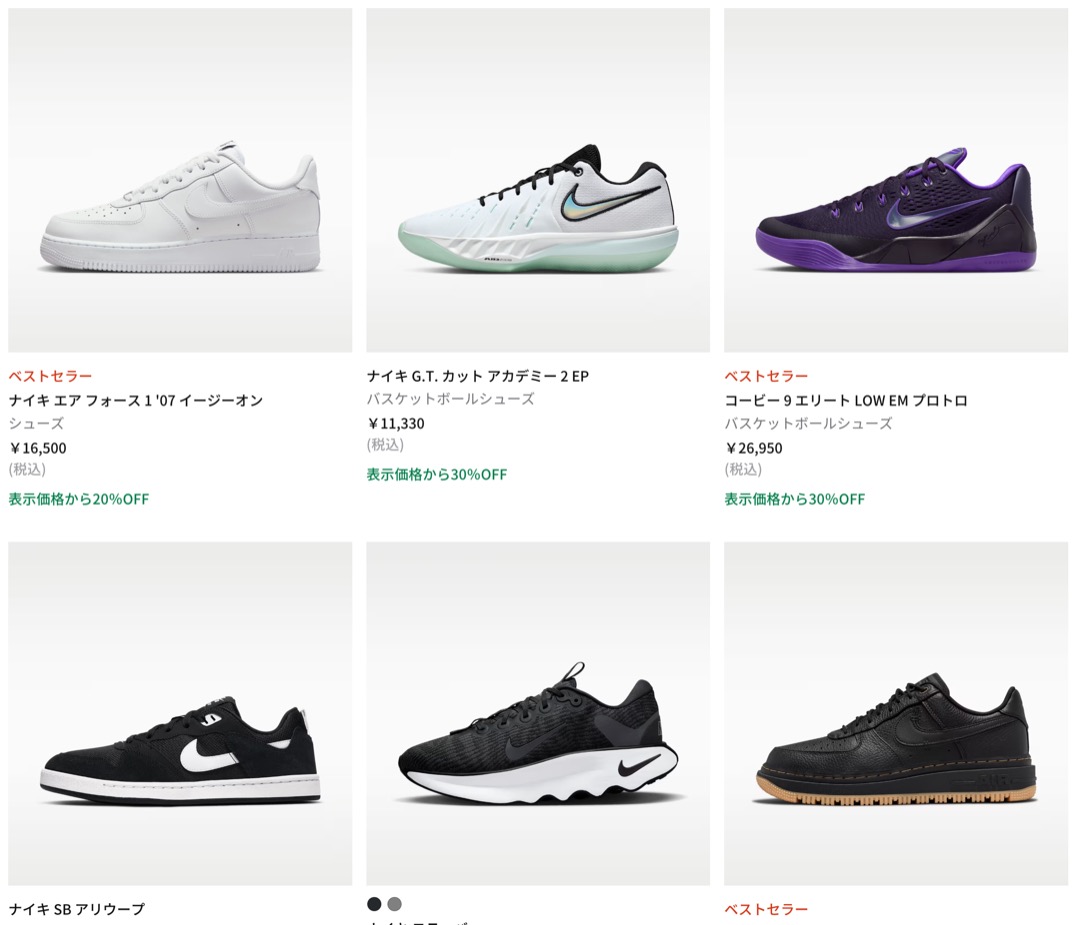Image resolution: width=1080 pixels, height=925 pixels.
Task: Click the ¥11,330 price
Action: (396, 423)
